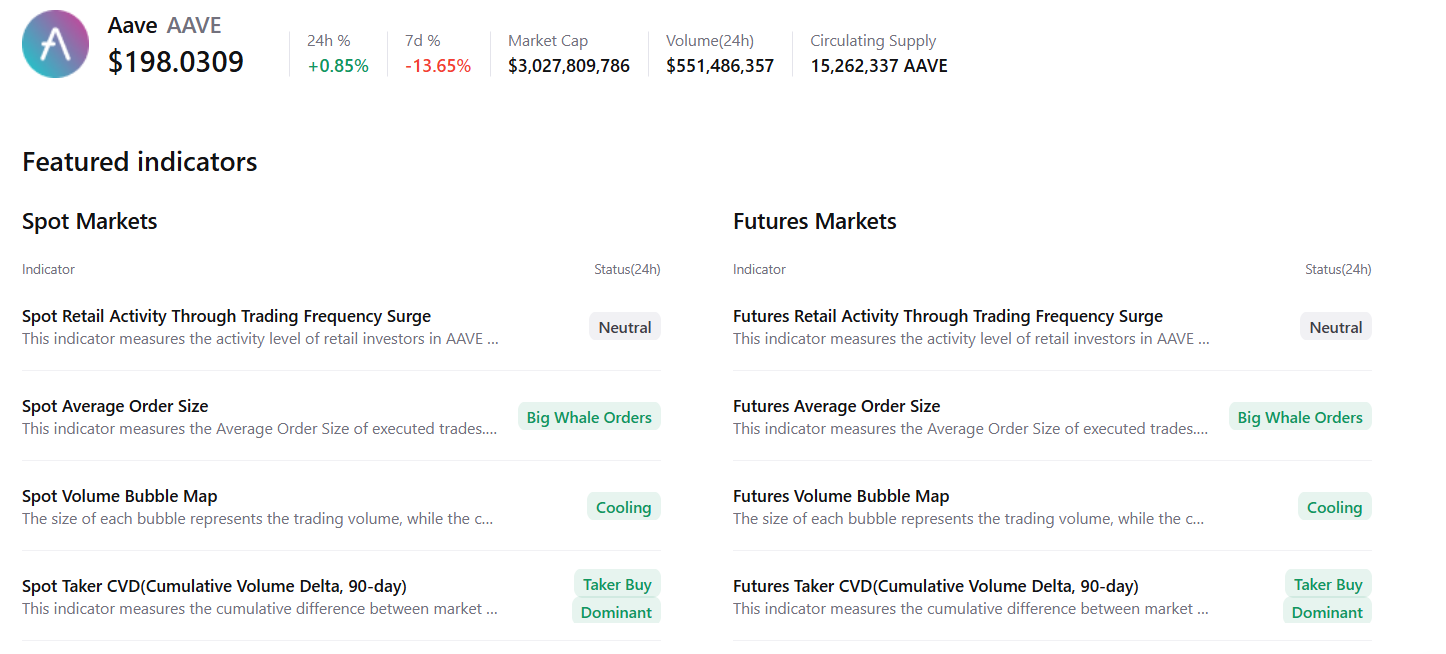Viewport: 1446px width, 654px height.
Task: Click the Neutral badge under Futures Markets
Action: 1335,326
